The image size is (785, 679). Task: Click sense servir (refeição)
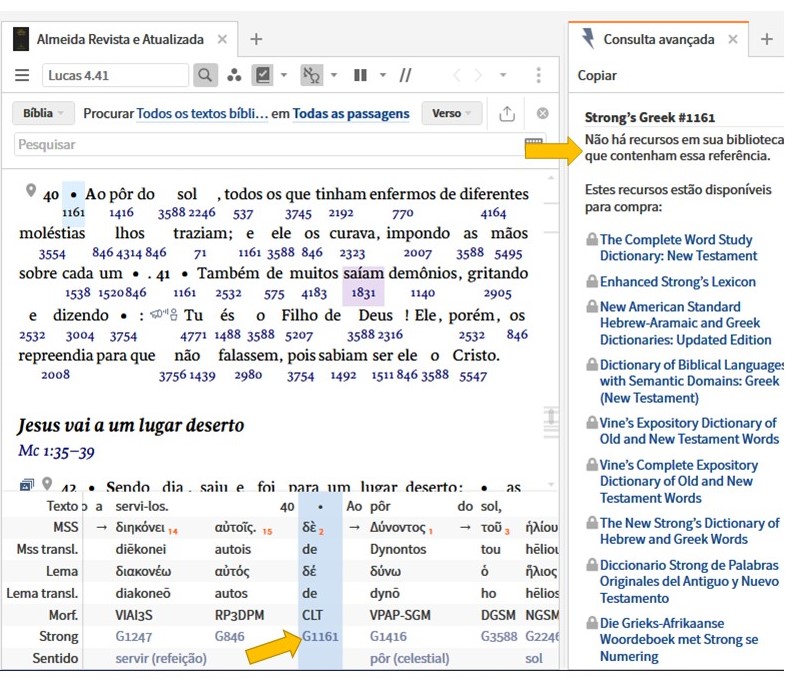[x=161, y=658]
